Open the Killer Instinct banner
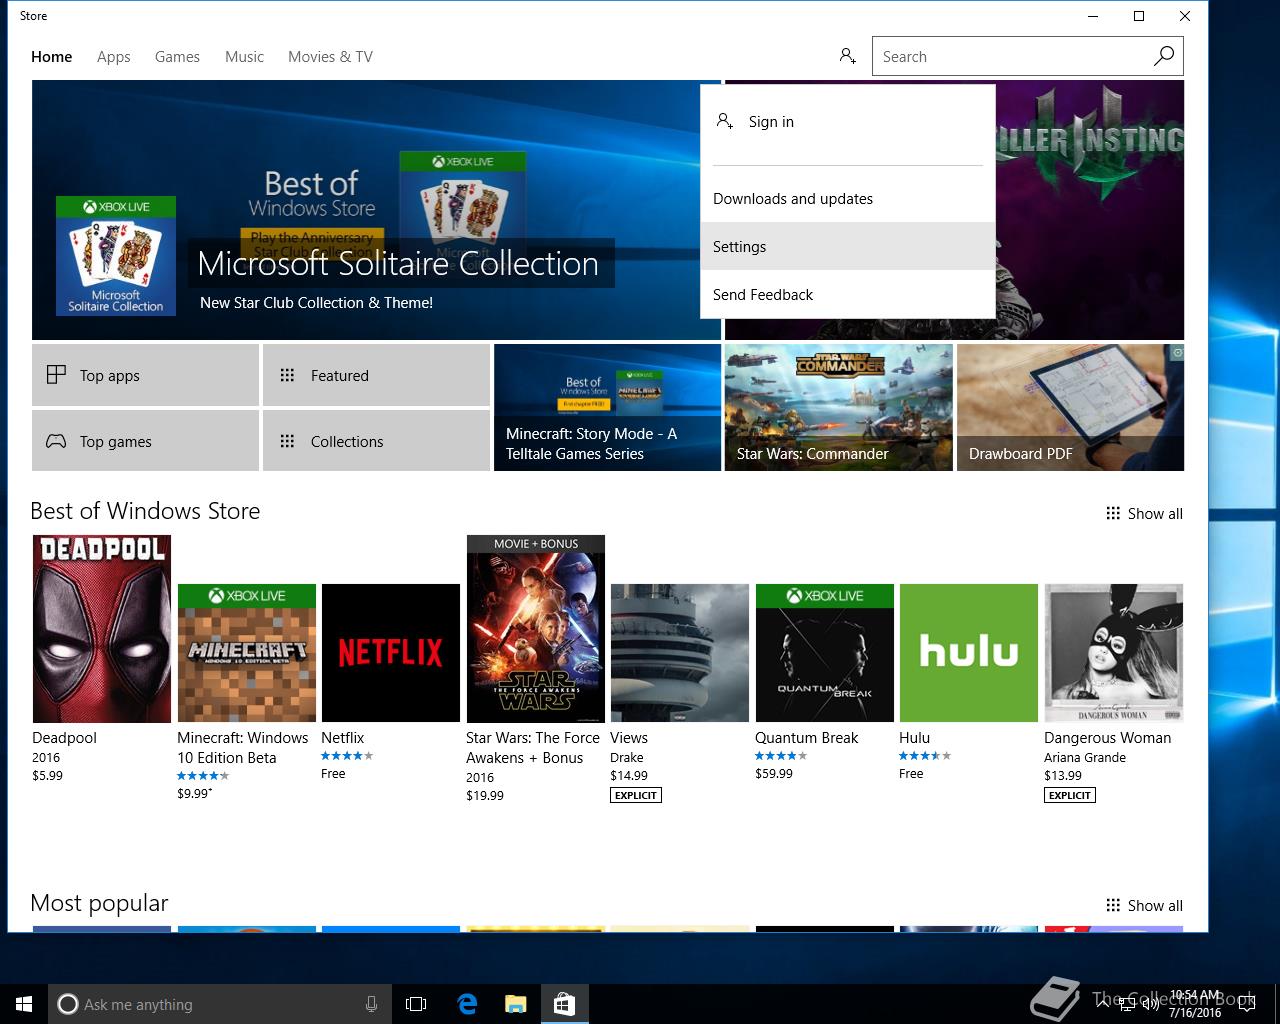 click(x=1090, y=210)
